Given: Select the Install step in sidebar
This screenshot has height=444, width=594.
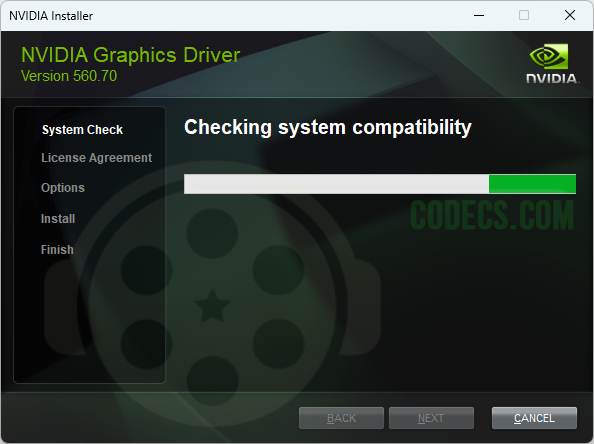Looking at the screenshot, I should pyautogui.click(x=58, y=219).
